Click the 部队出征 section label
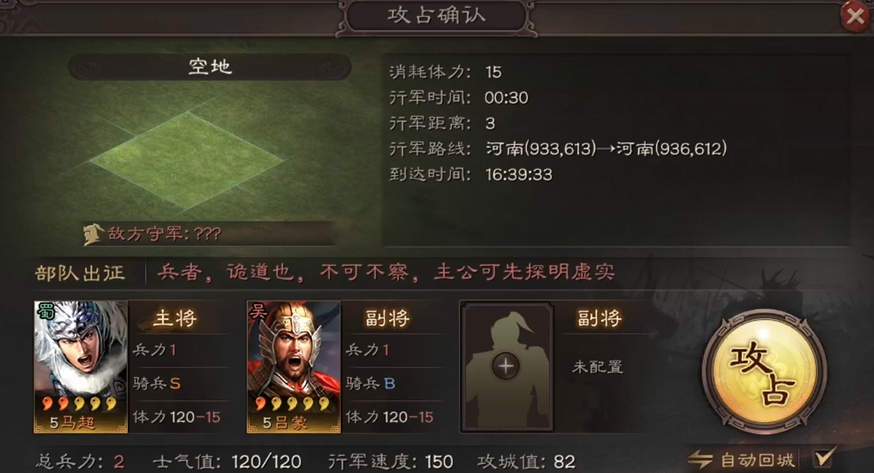The width and height of the screenshot is (874, 473). (80, 273)
